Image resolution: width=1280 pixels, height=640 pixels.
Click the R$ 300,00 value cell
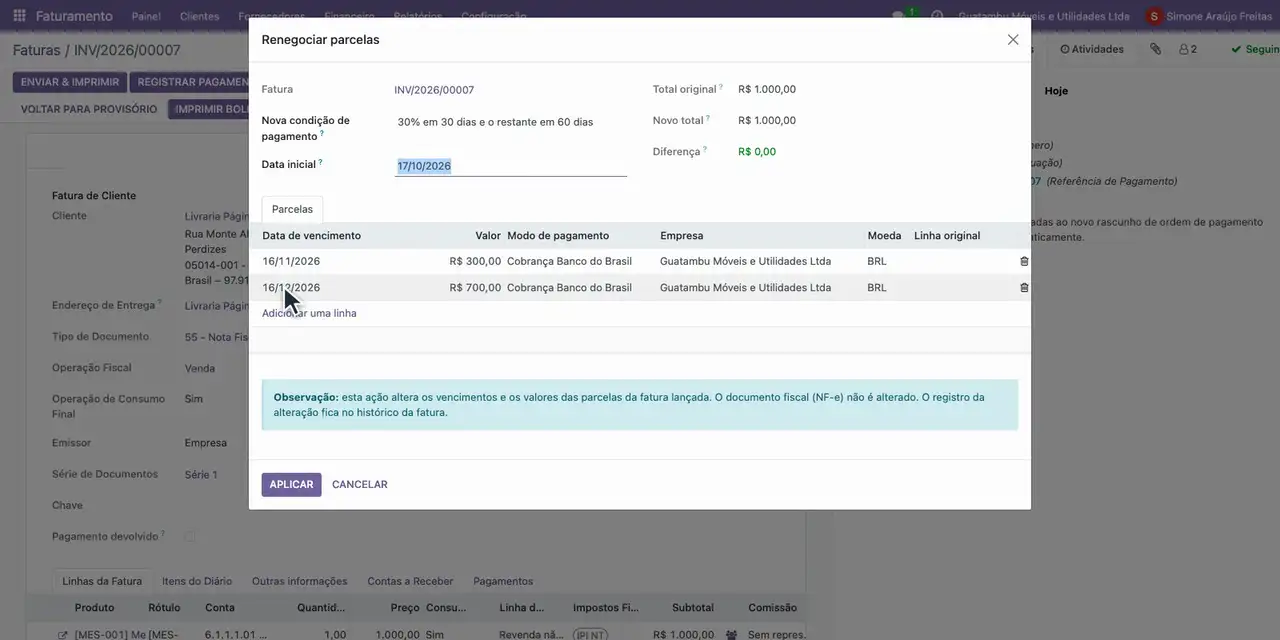(x=475, y=261)
